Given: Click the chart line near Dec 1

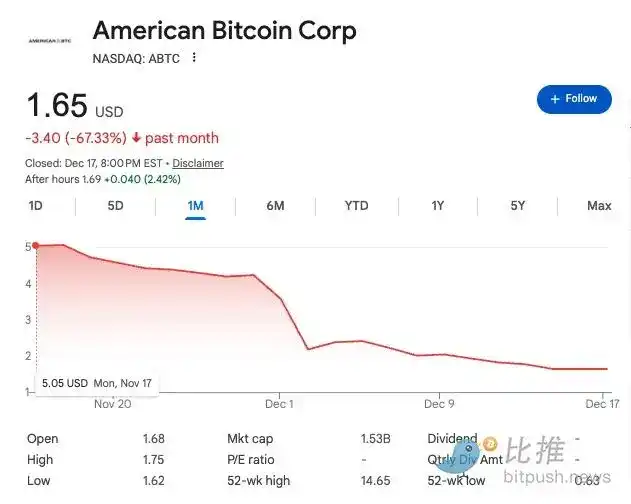Looking at the screenshot, I should tap(282, 299).
